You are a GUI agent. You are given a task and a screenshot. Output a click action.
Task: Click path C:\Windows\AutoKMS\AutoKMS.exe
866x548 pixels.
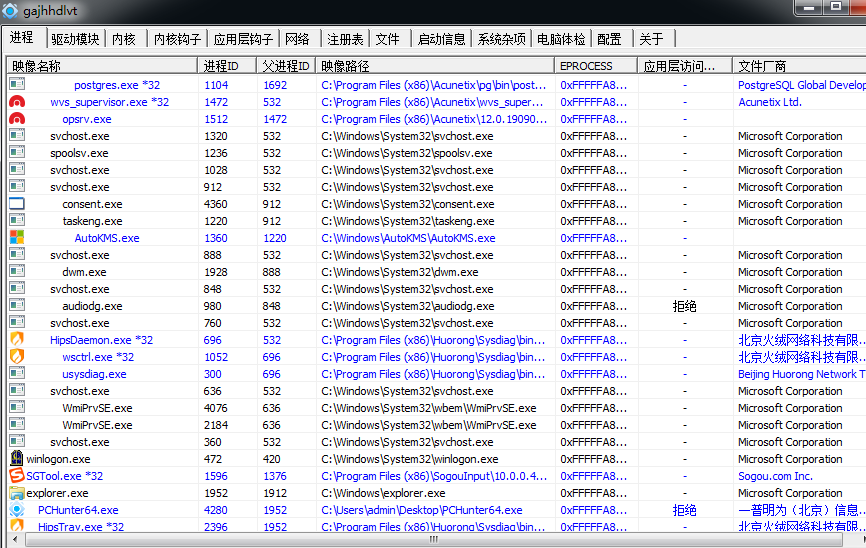[x=408, y=238]
